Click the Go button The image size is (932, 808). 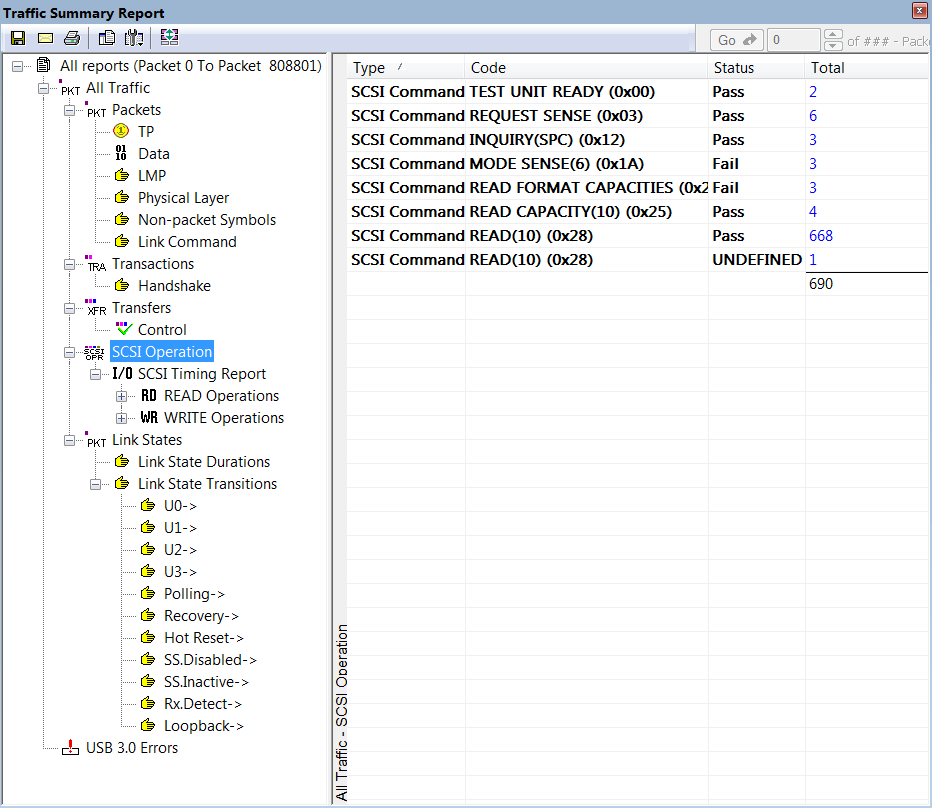736,40
